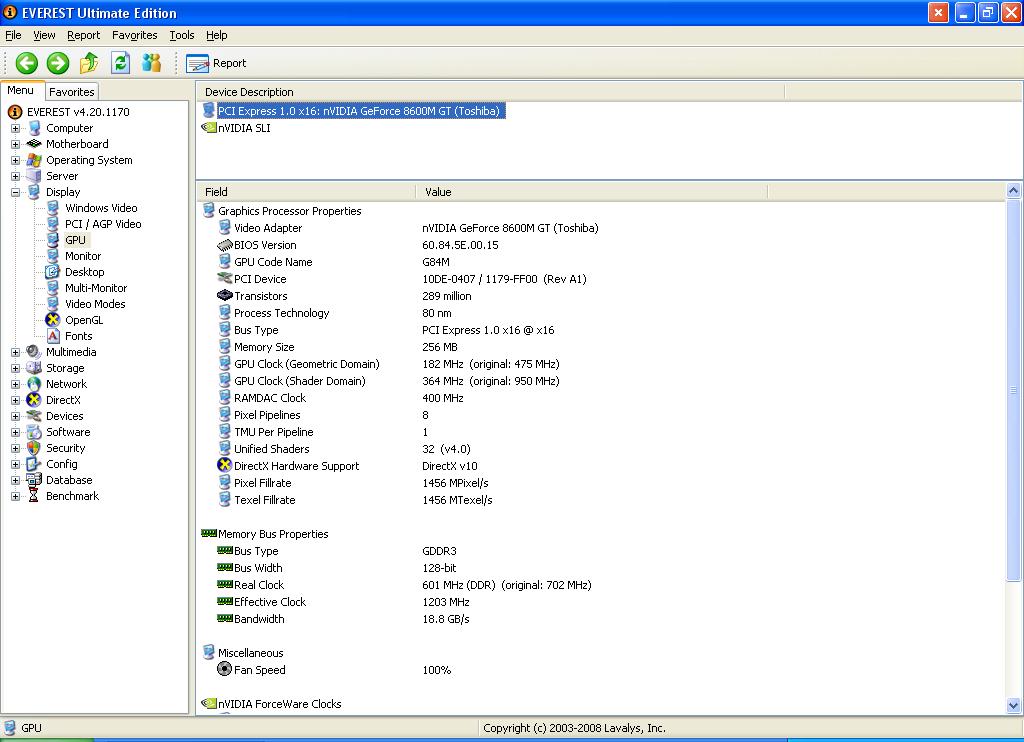Screen dimensions: 1024x742
Task: Open the Tools menu
Action: tap(182, 35)
